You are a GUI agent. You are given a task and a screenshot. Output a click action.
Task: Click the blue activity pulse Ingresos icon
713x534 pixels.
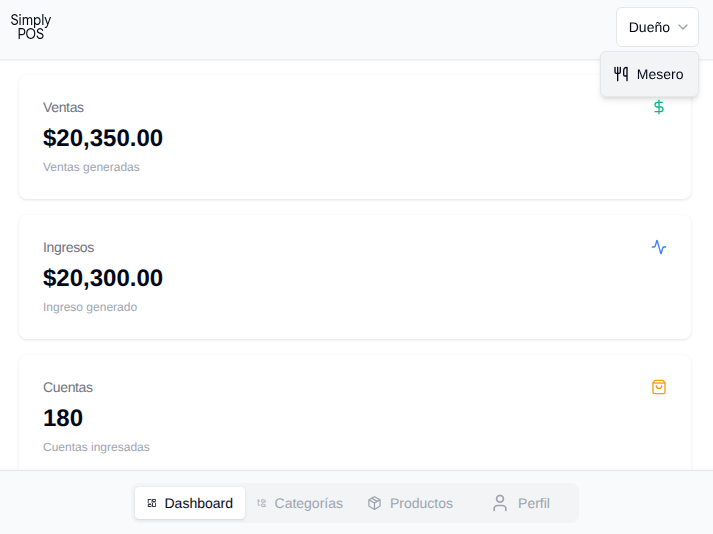659,247
